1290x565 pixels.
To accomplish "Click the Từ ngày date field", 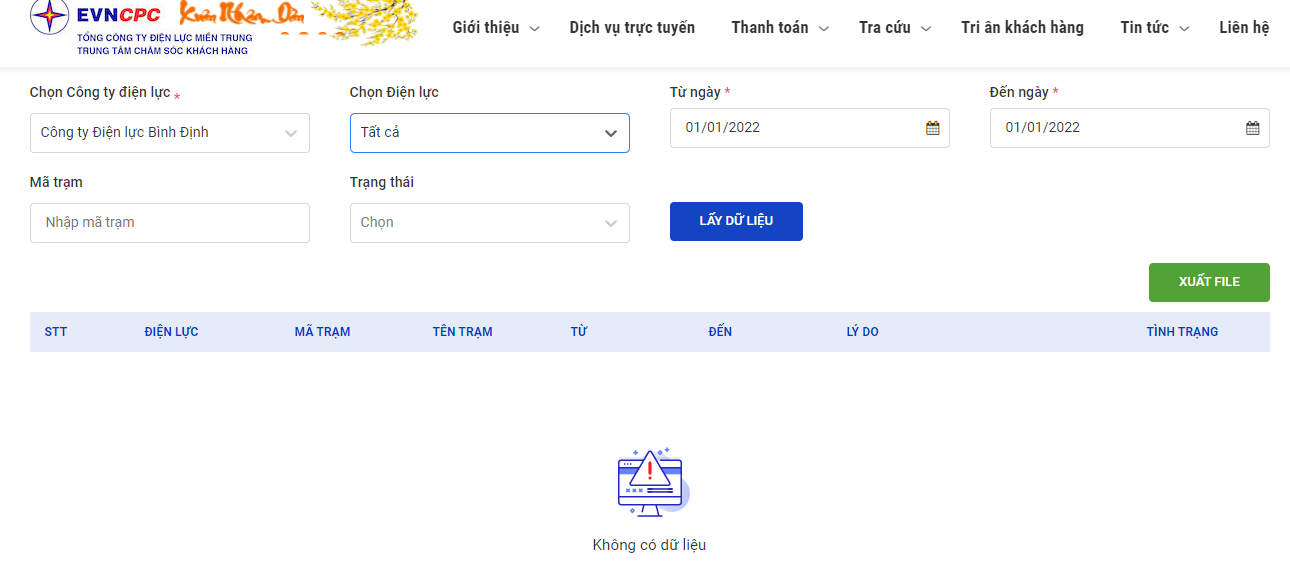I will (x=810, y=128).
